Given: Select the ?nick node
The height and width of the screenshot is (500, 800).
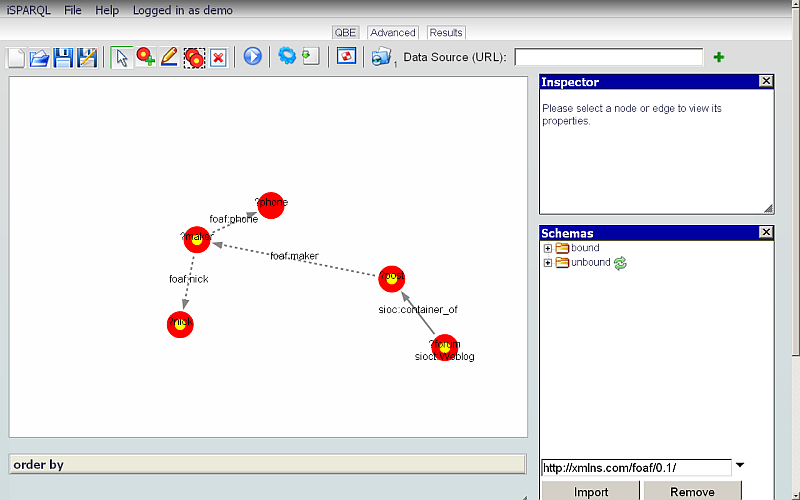Looking at the screenshot, I should click(180, 324).
